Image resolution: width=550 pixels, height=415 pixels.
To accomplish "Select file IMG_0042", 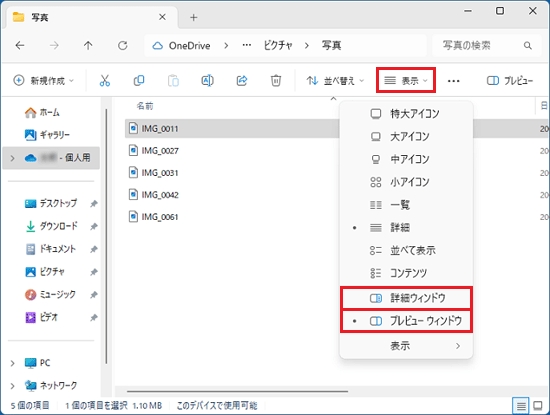I will [x=160, y=195].
